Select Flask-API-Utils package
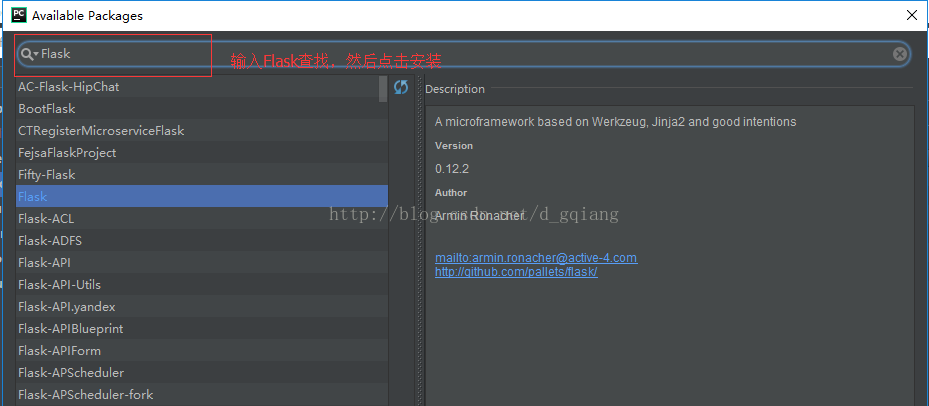 201,284
